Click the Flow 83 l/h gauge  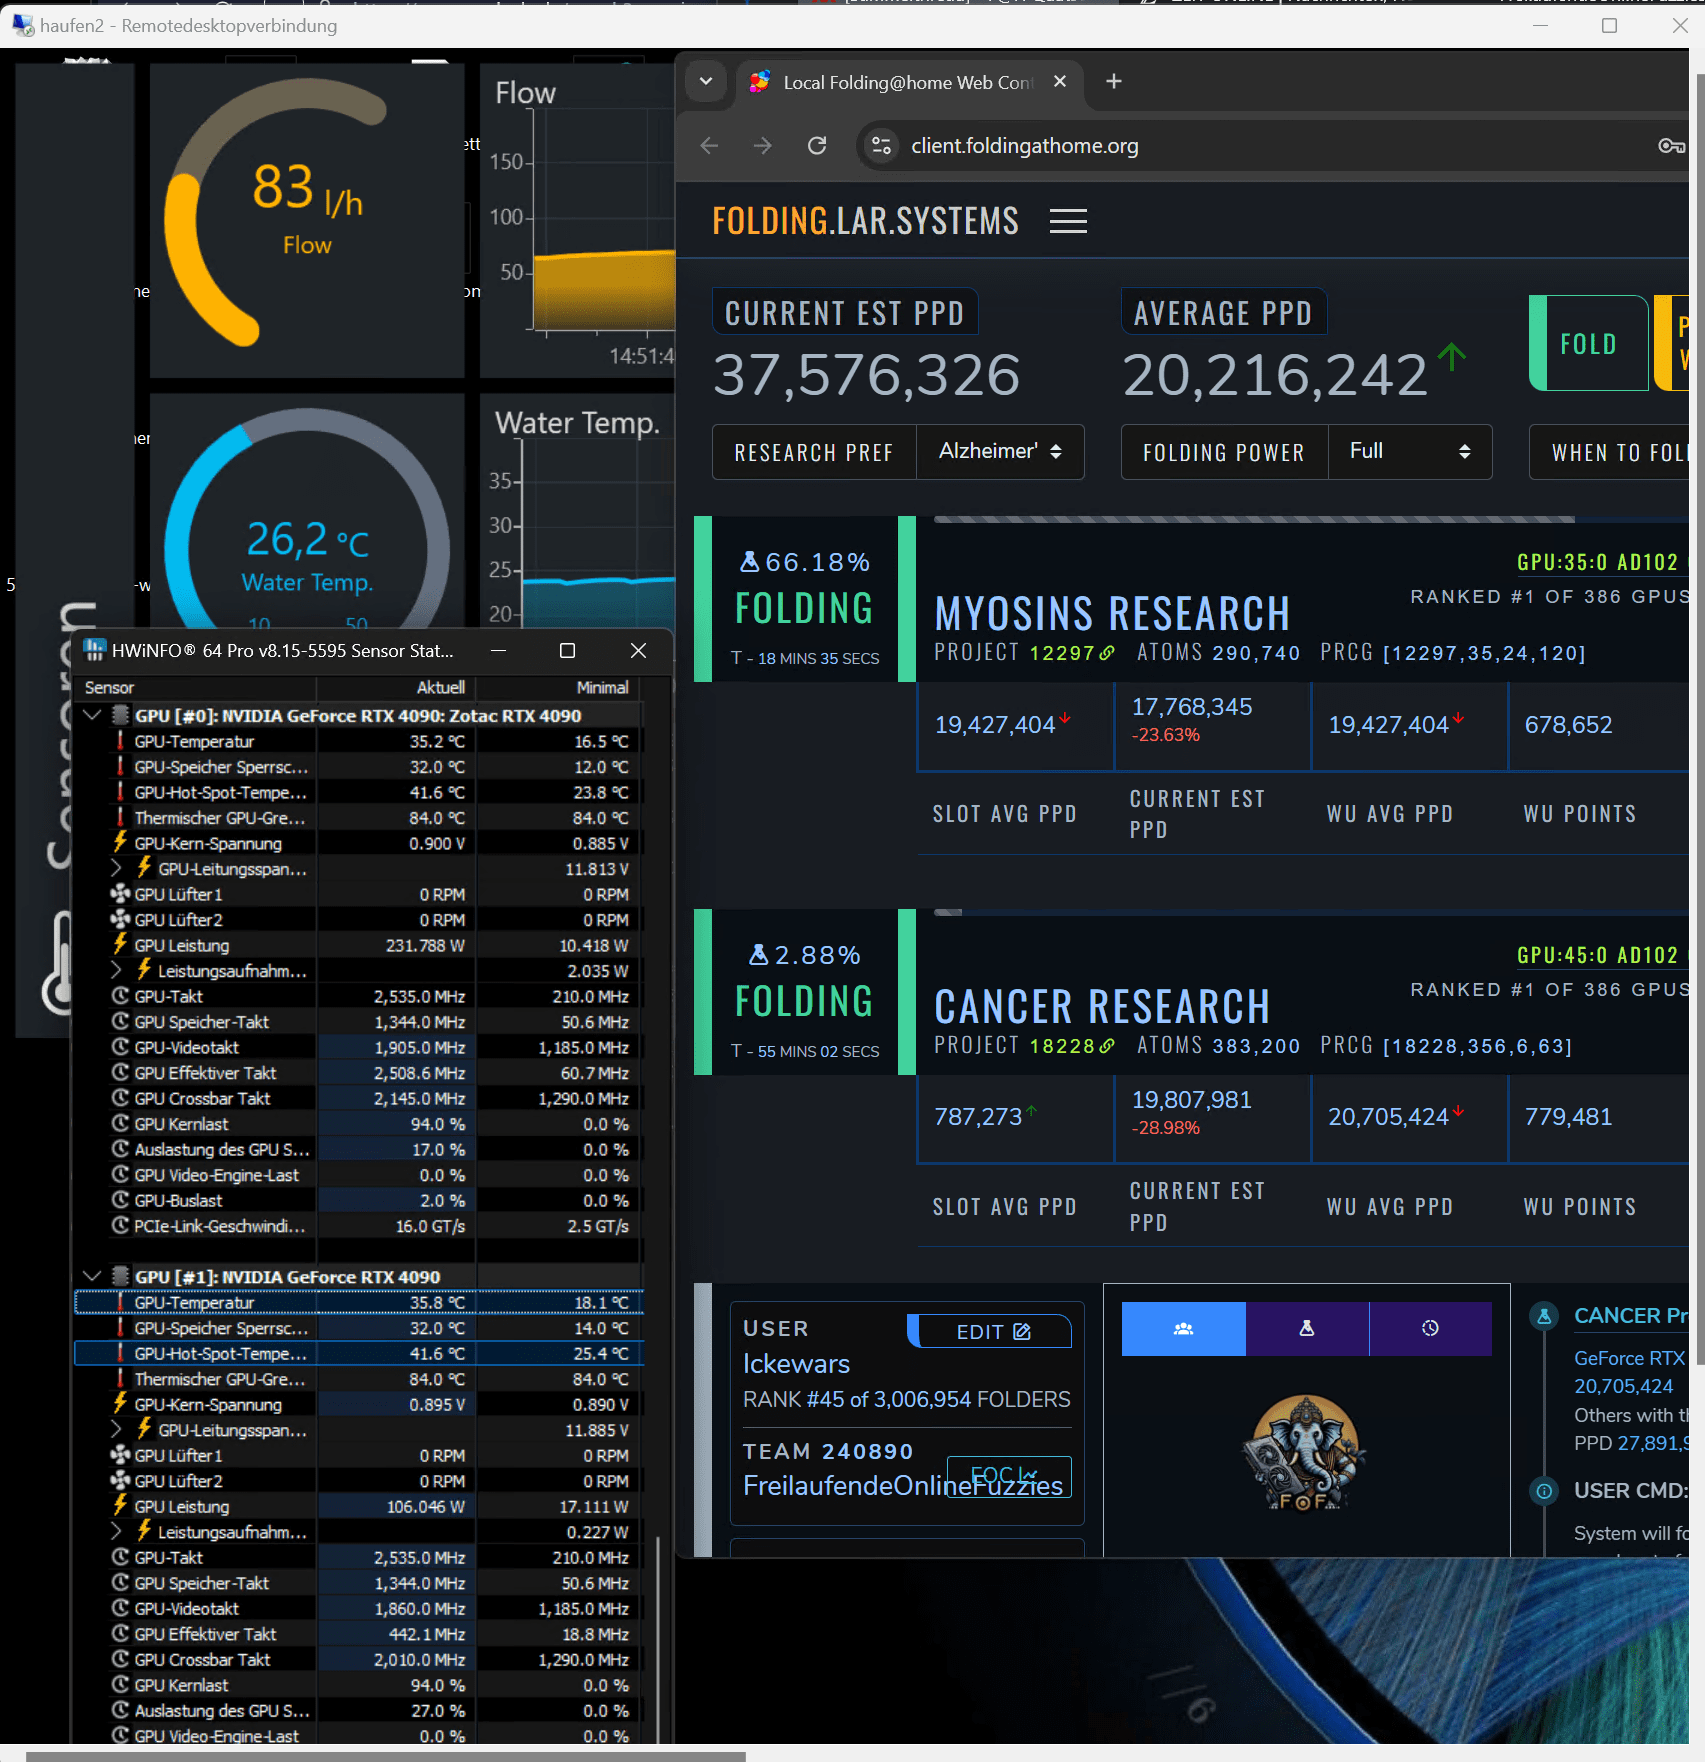(307, 221)
